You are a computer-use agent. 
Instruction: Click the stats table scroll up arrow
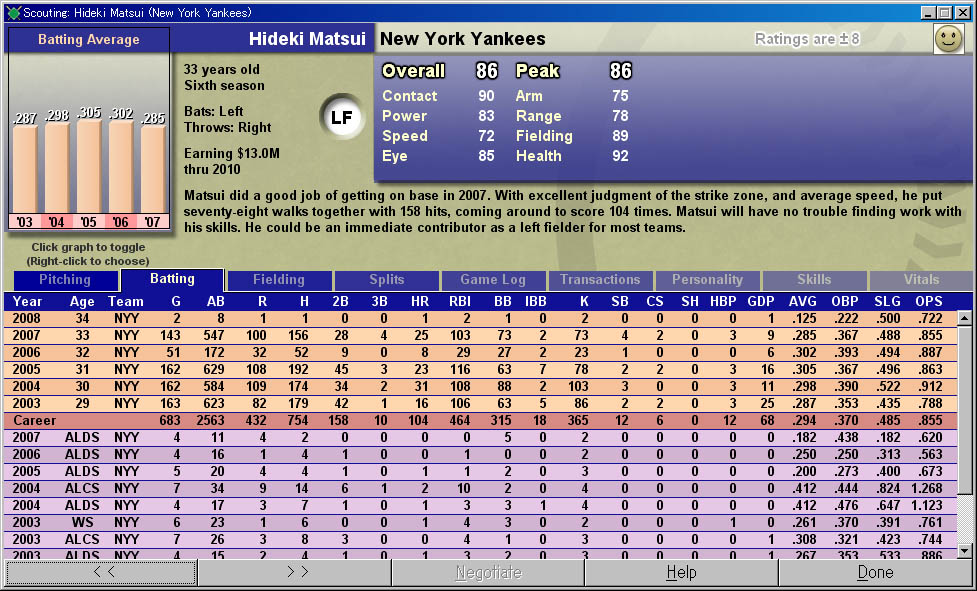965,318
